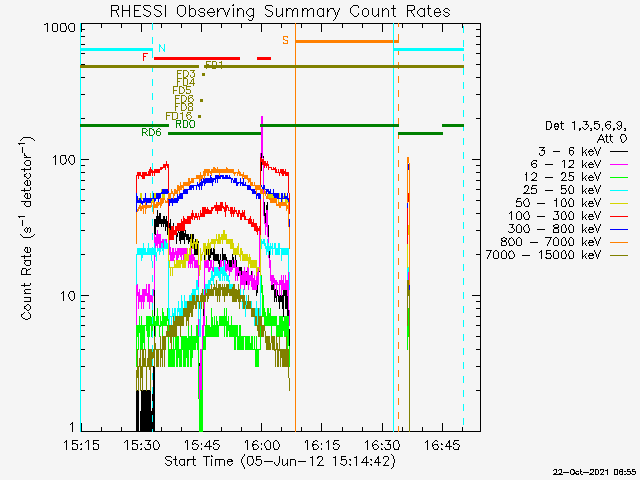This screenshot has width=640, height=480.
Task: Click the red 100 - 300 keV legend line
Action: pyautogui.click(x=619, y=216)
